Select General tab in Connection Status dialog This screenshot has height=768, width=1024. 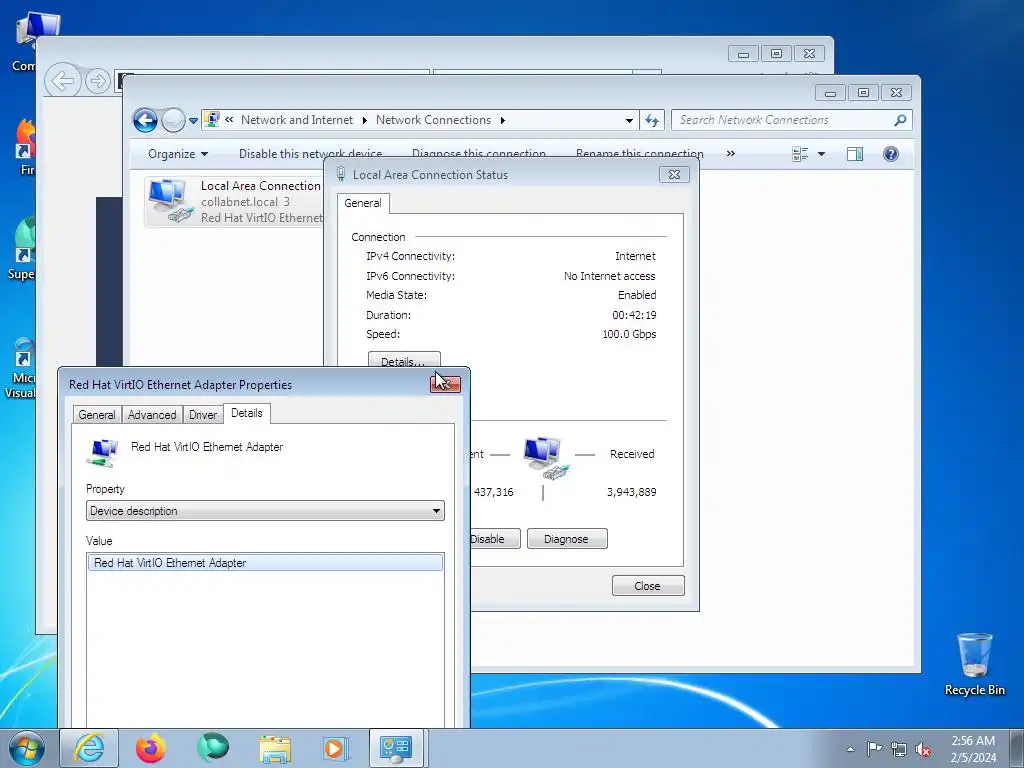[x=362, y=203]
